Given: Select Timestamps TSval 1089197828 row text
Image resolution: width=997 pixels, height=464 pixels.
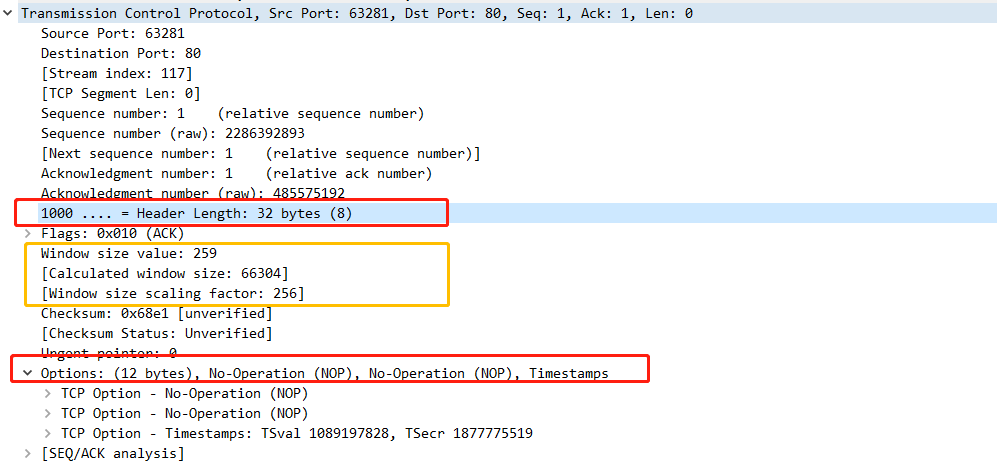Looking at the screenshot, I should point(297,433).
